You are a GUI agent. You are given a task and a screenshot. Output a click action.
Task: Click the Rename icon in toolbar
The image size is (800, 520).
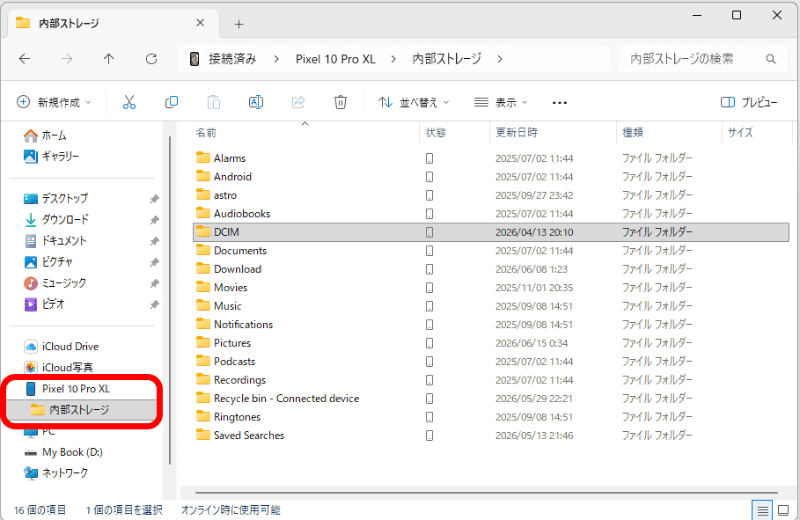click(256, 102)
